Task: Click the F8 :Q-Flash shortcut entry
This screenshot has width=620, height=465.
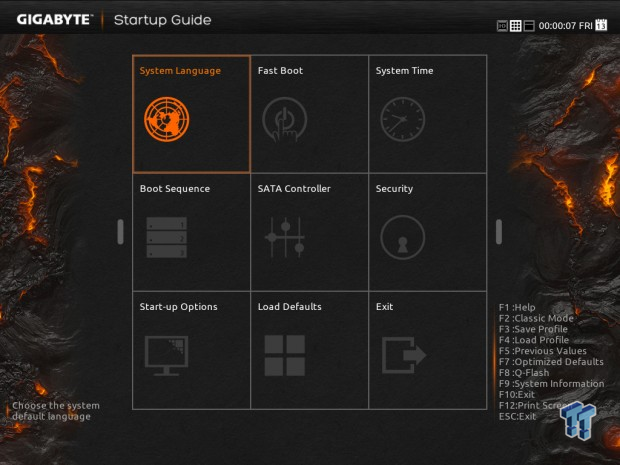Action: [x=524, y=373]
